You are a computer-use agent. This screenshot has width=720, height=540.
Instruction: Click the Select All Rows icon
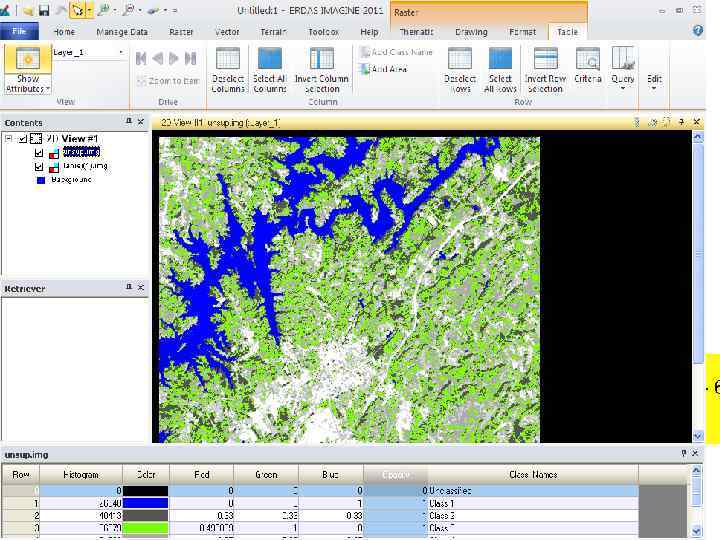pyautogui.click(x=500, y=59)
